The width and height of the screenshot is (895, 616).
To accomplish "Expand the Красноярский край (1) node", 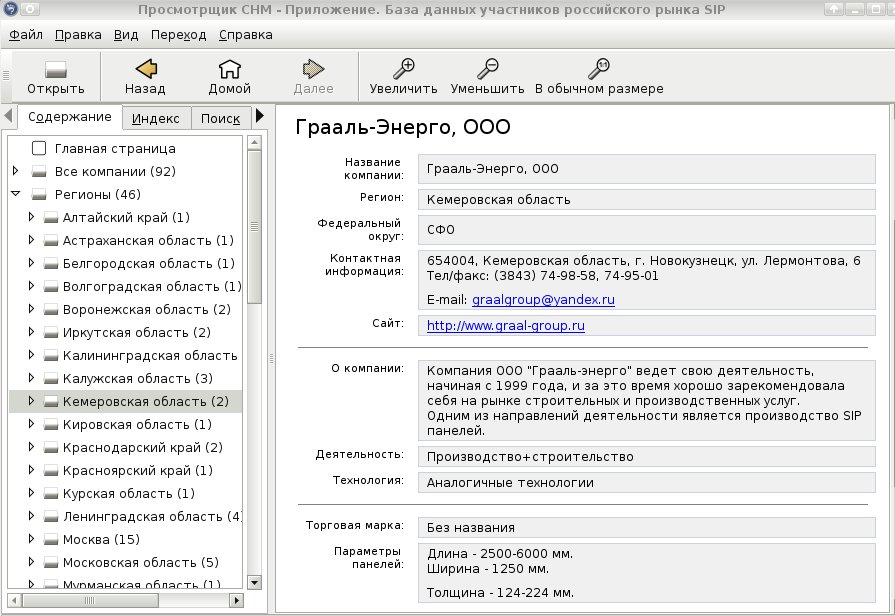I will [x=31, y=470].
